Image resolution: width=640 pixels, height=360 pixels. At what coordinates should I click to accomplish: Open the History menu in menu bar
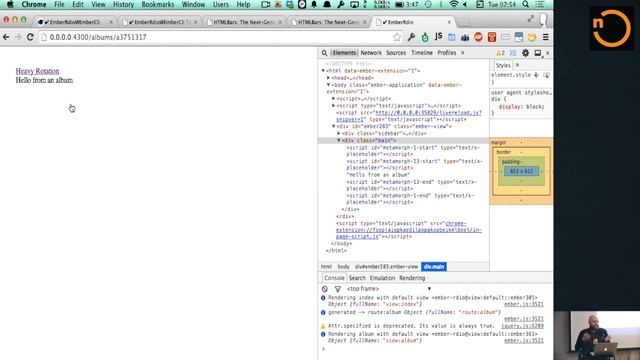click(x=123, y=4)
